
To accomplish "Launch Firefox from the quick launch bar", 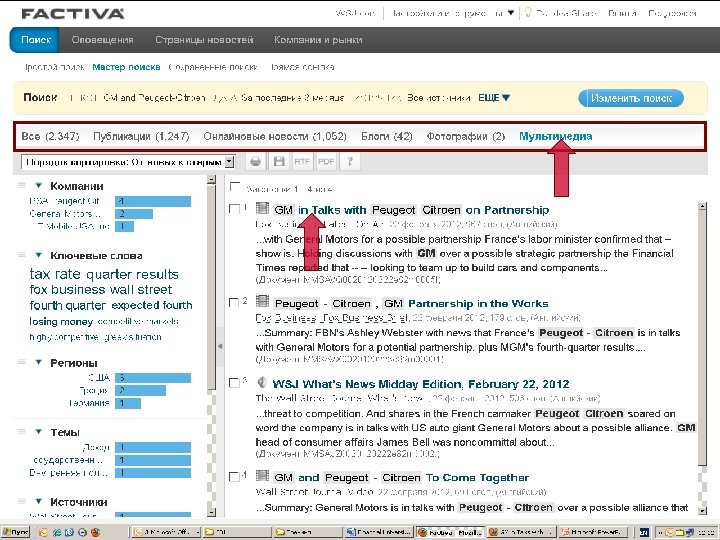I will (96, 532).
